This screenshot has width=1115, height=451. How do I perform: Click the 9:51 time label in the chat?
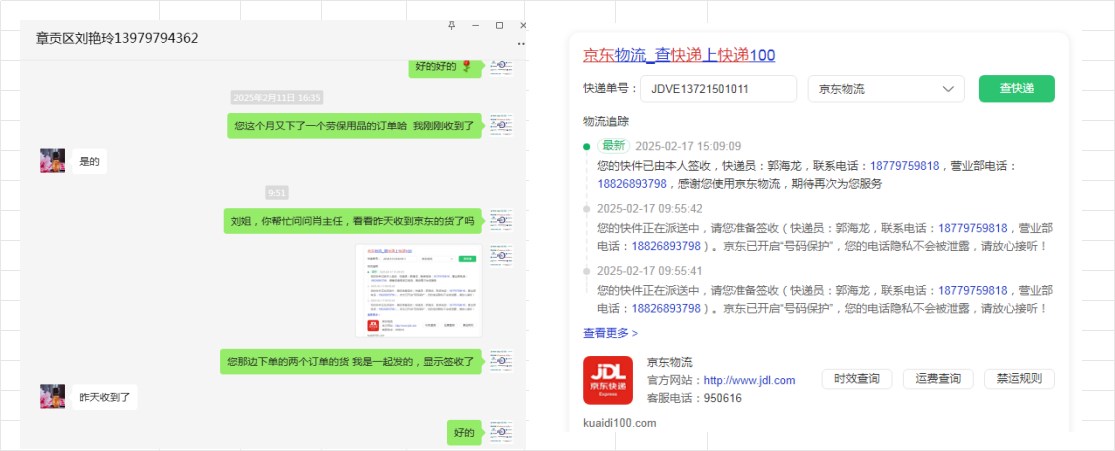click(x=277, y=193)
